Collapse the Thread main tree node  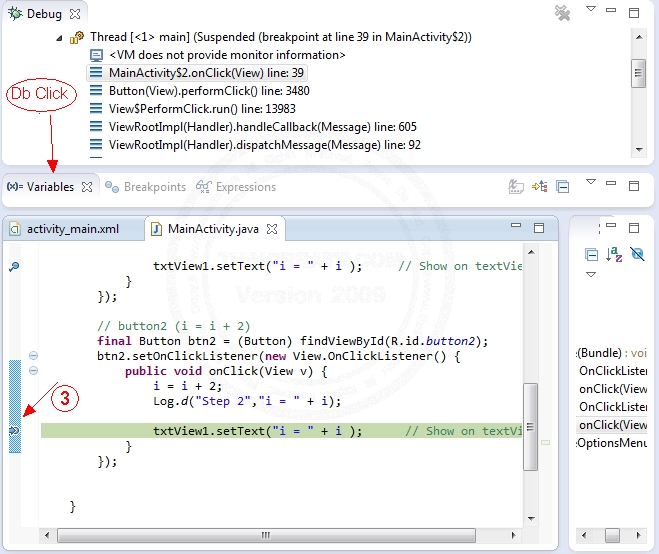pos(59,38)
